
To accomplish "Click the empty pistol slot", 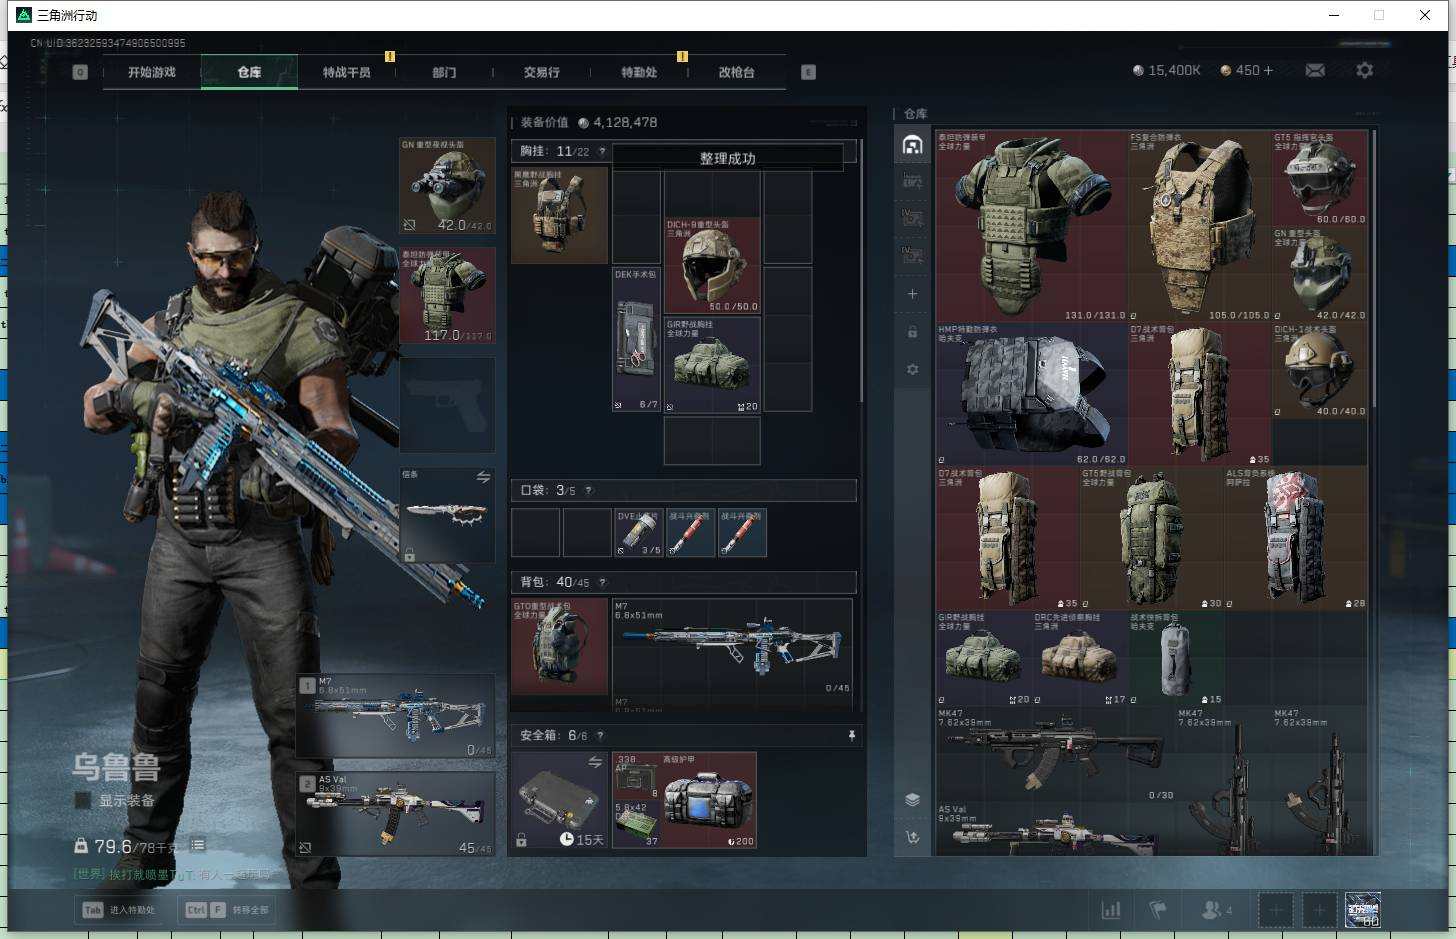I will click(x=447, y=405).
